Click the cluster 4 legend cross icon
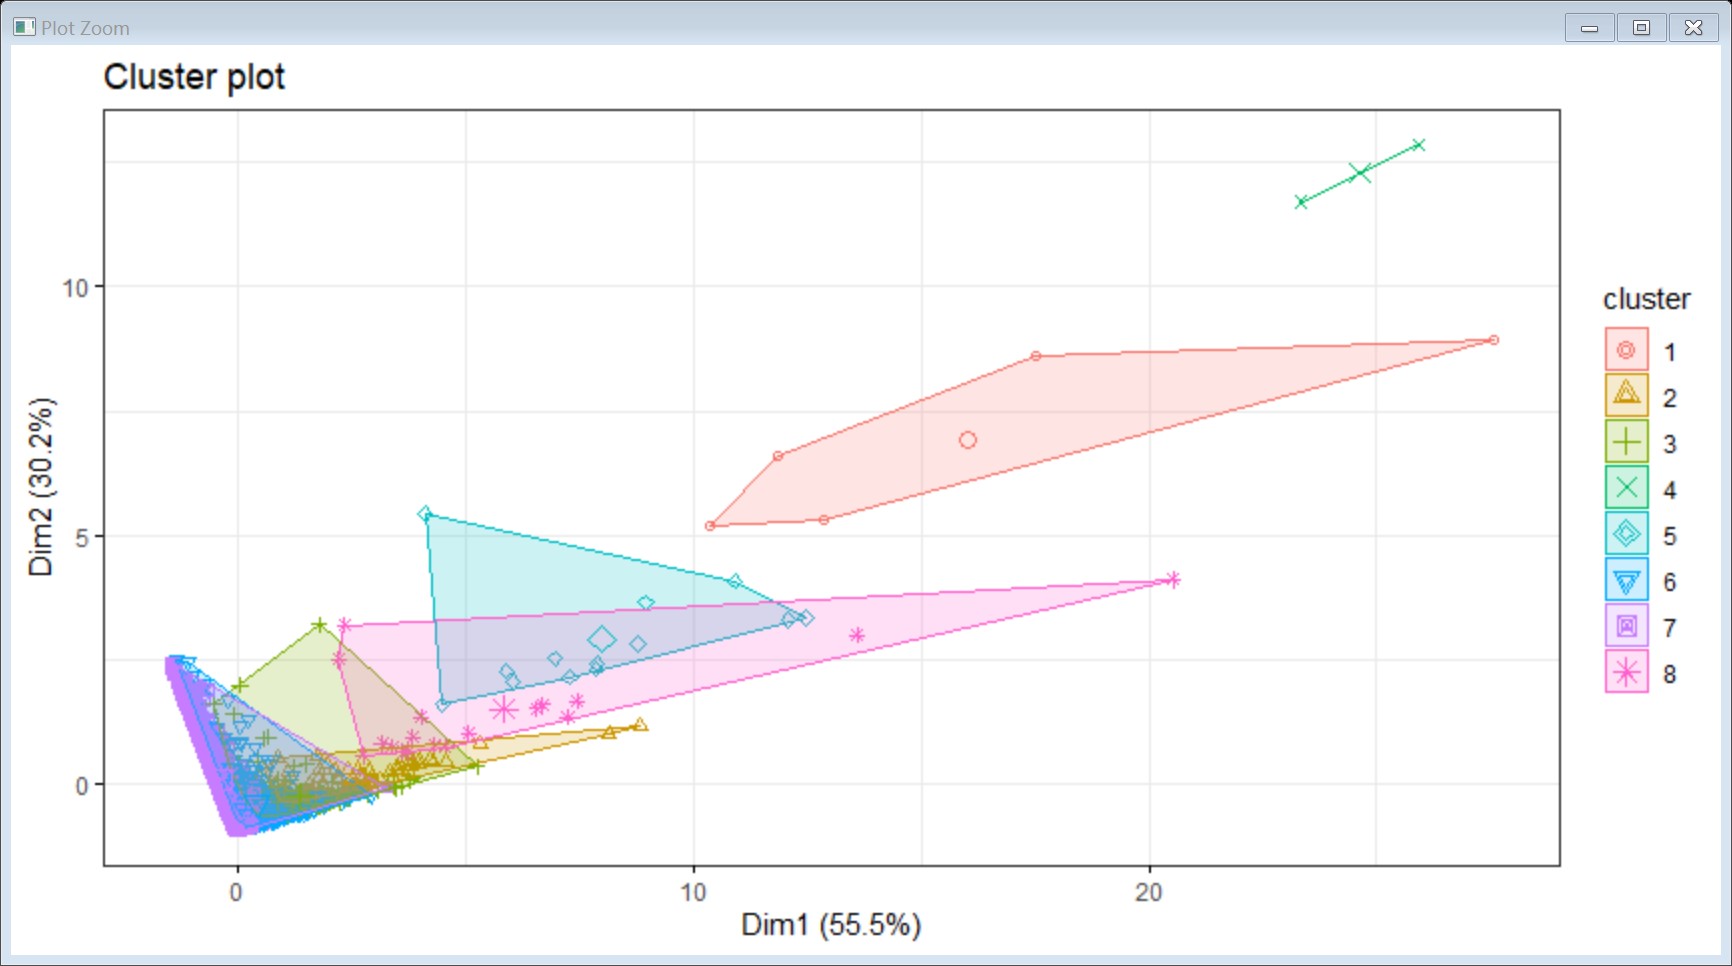 pos(1626,488)
